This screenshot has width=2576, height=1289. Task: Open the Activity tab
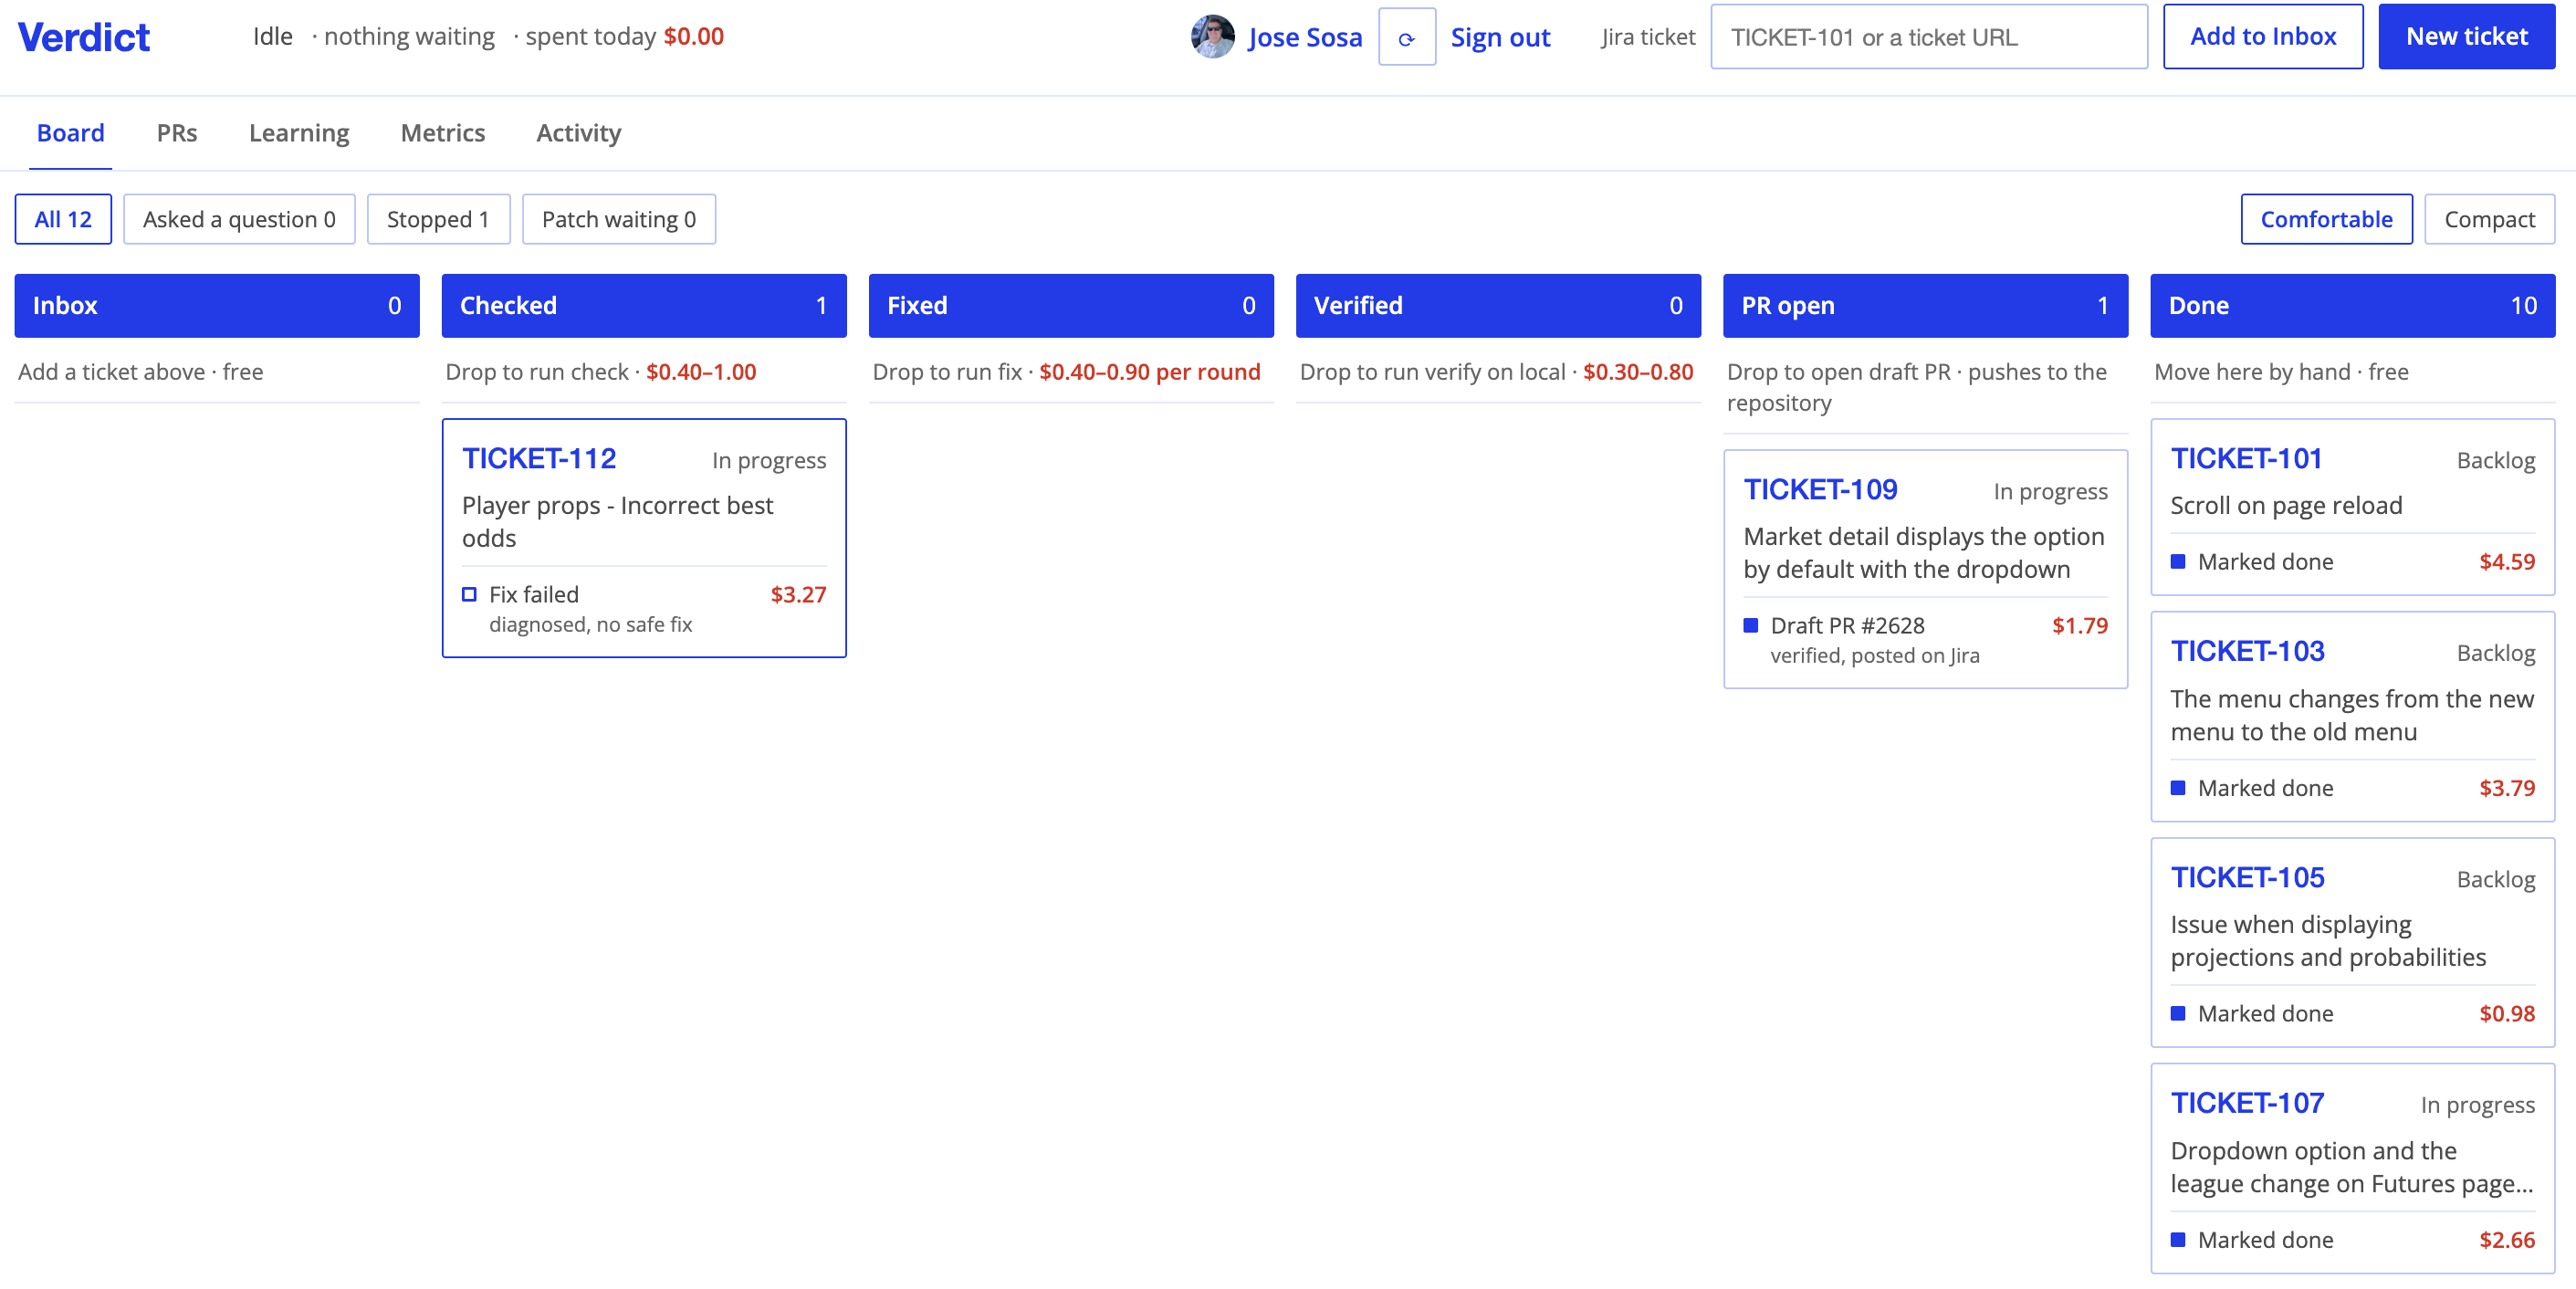click(x=579, y=133)
